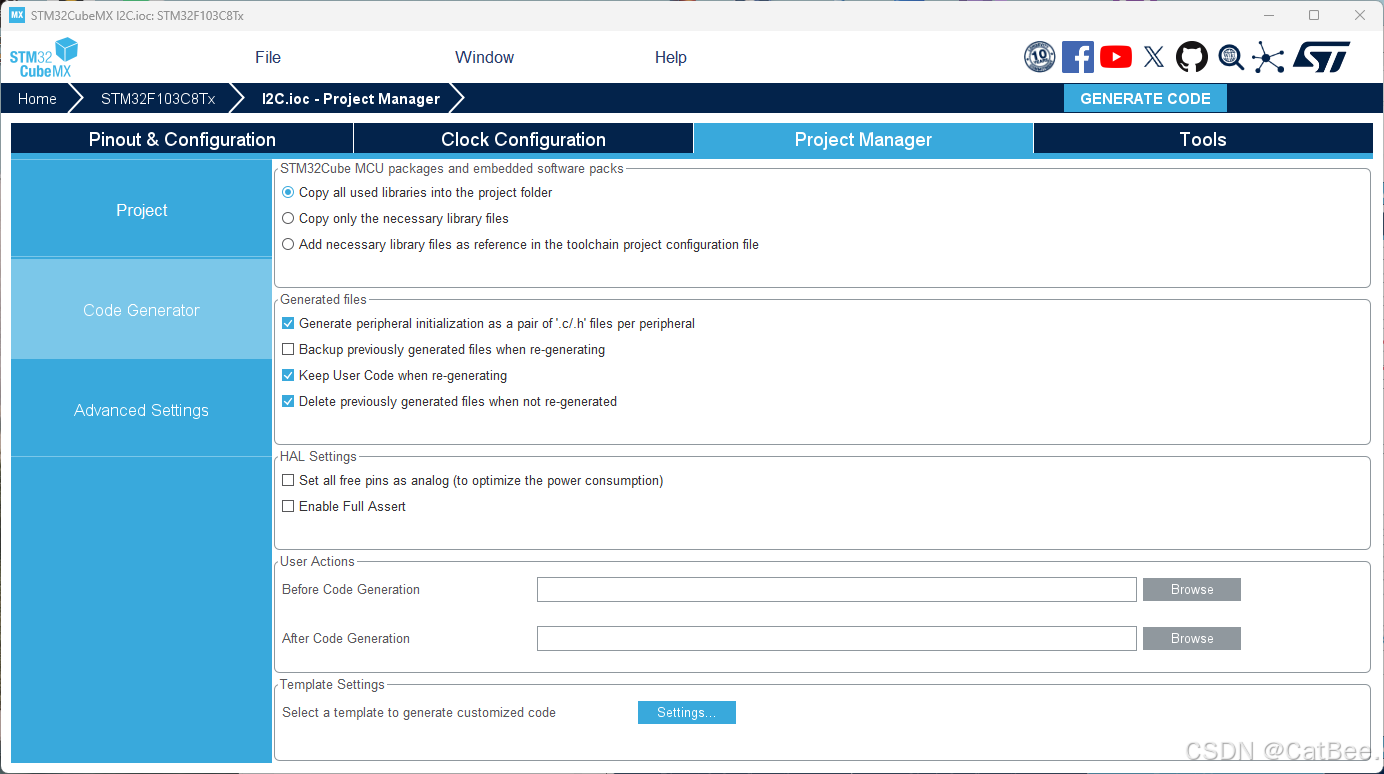The height and width of the screenshot is (774, 1384).
Task: Close the STM32CubeMX window
Action: click(1360, 15)
